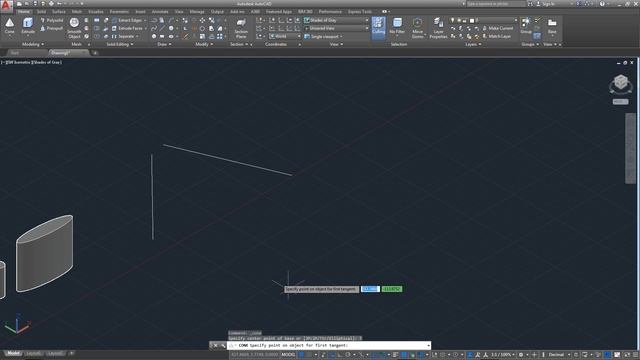Expand the Groups panel
Image resolution: width=640 pixels, height=360 pixels.
tap(529, 44)
